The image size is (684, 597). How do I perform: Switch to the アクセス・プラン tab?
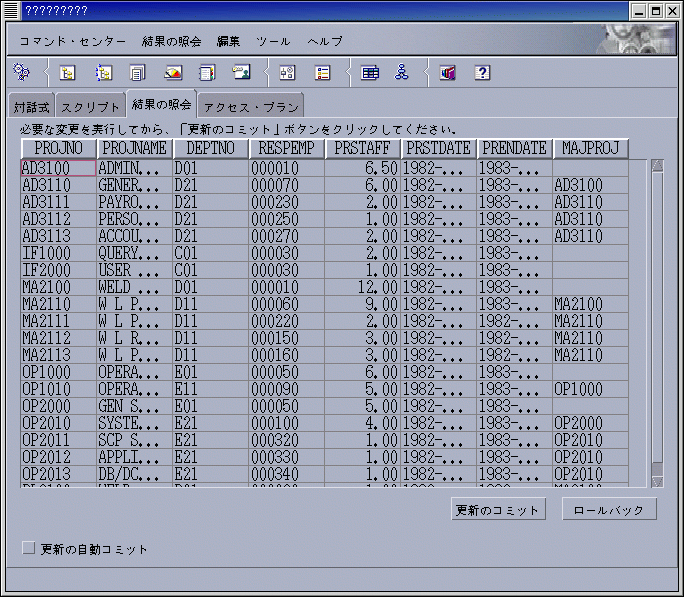click(x=251, y=106)
